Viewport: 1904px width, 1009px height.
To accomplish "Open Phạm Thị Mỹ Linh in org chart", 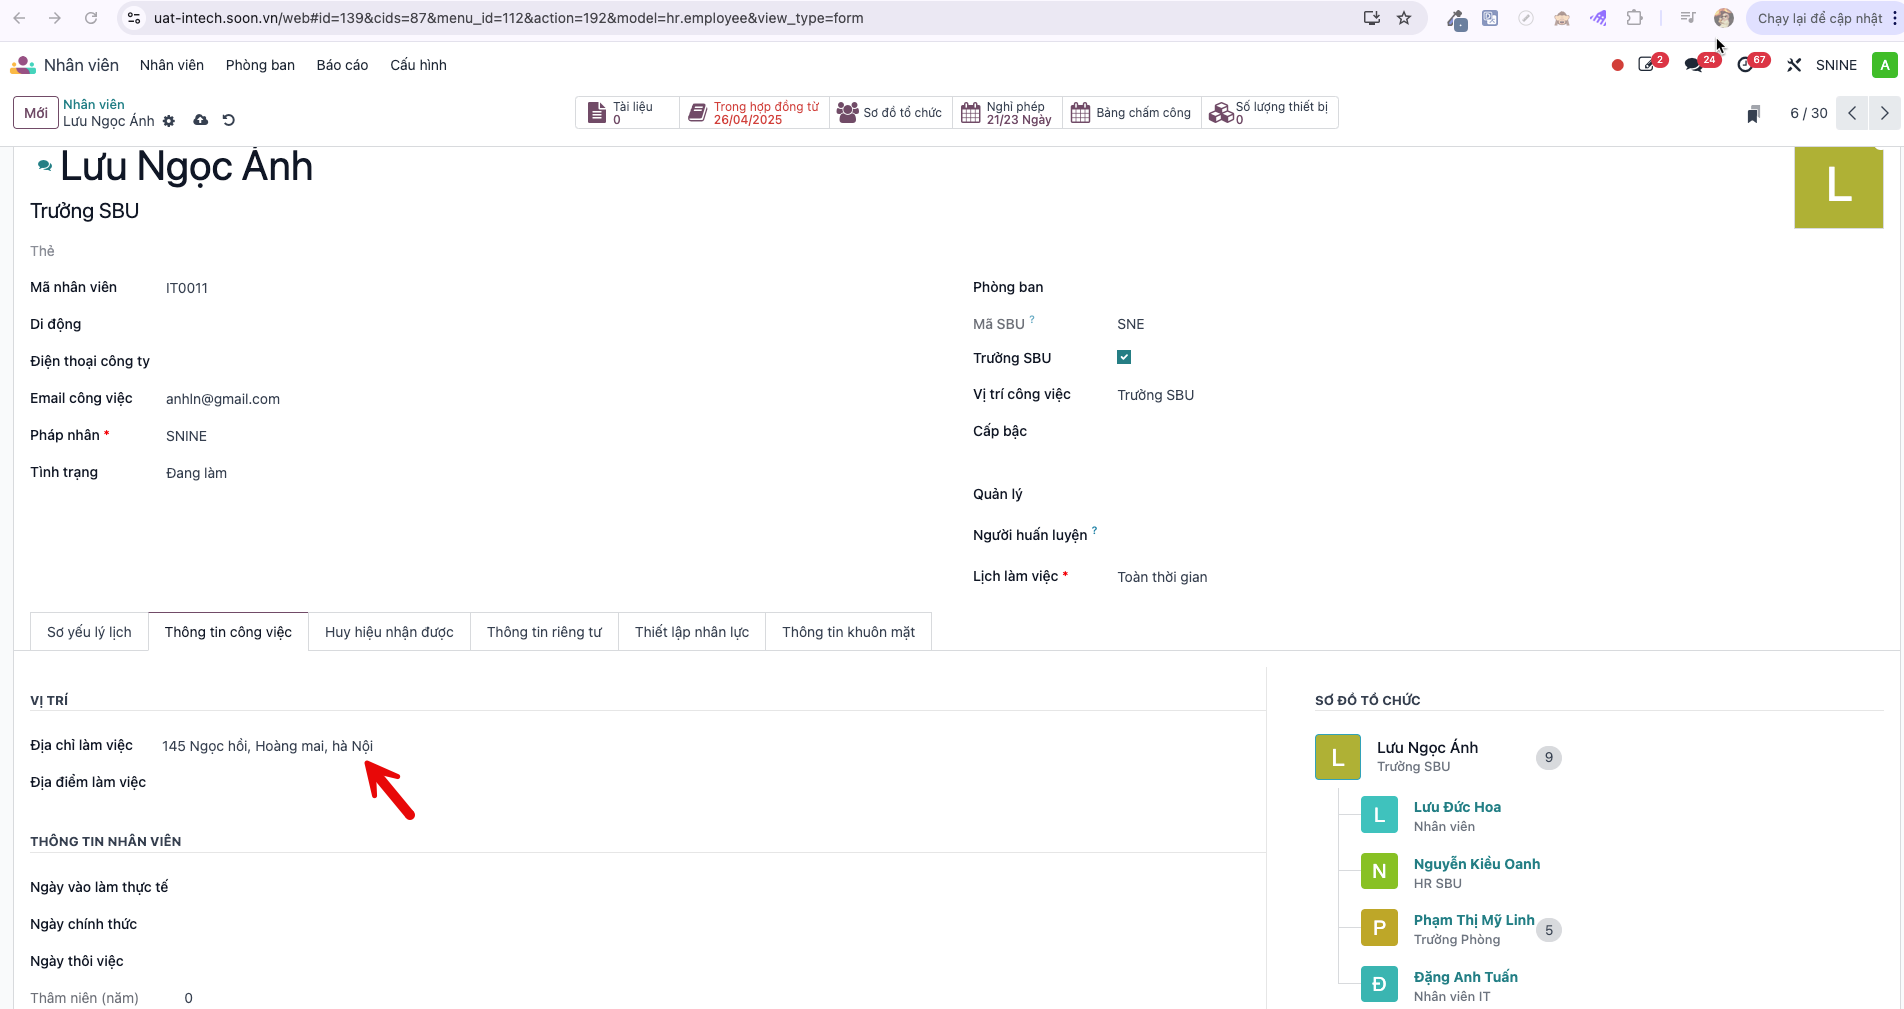I will pyautogui.click(x=1474, y=920).
